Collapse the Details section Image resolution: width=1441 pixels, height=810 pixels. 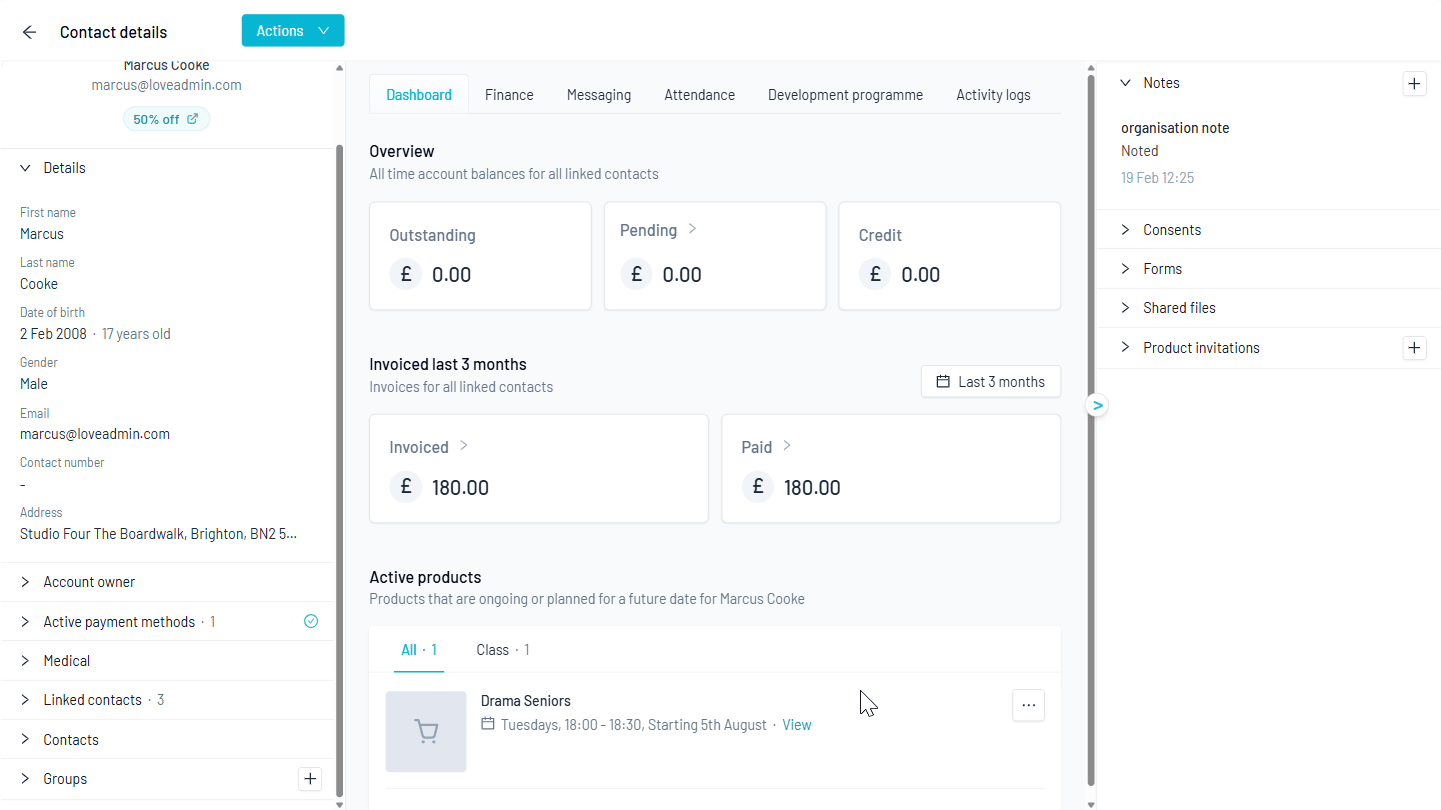tap(64, 168)
